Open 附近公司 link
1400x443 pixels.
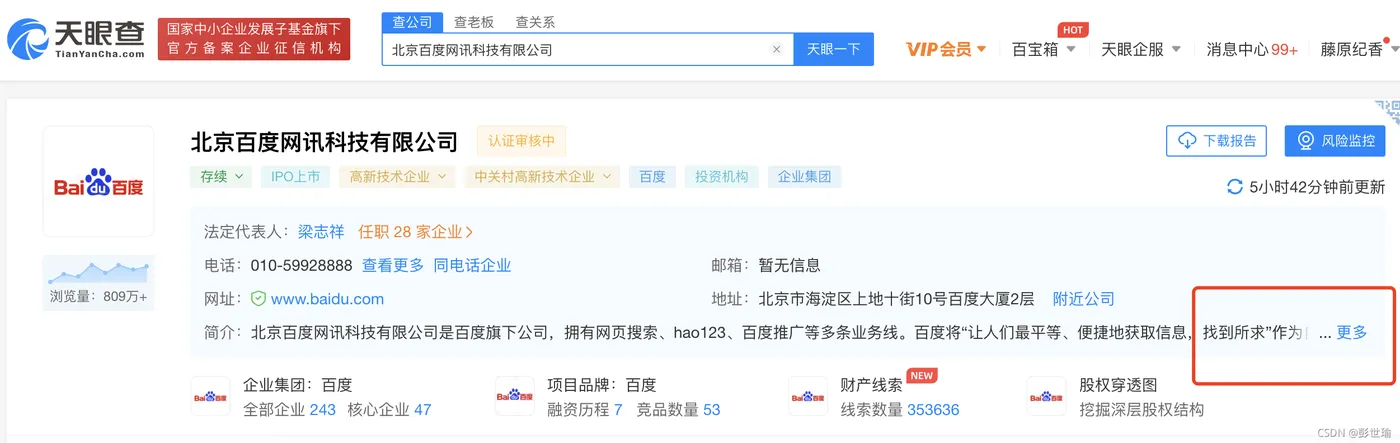pyautogui.click(x=1084, y=299)
